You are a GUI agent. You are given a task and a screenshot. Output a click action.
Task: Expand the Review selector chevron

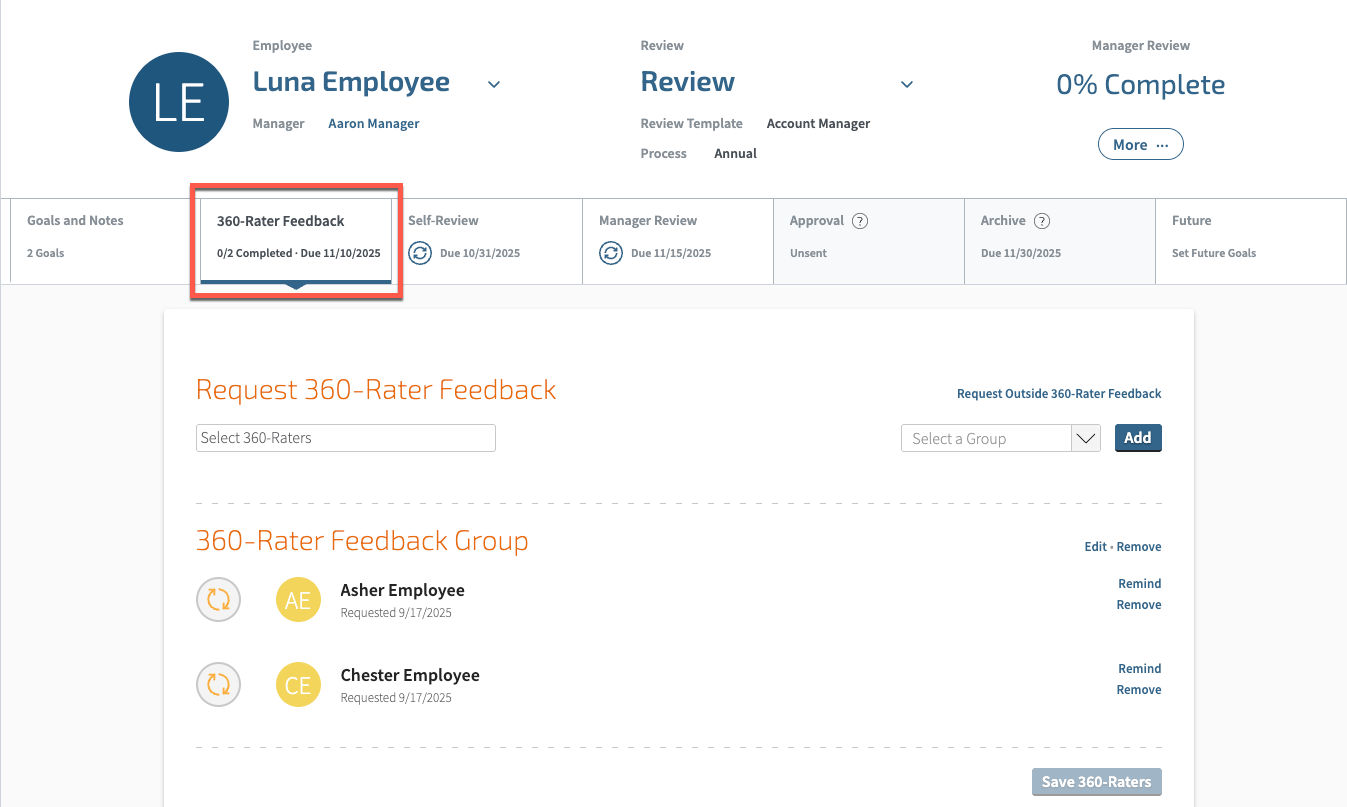[907, 84]
